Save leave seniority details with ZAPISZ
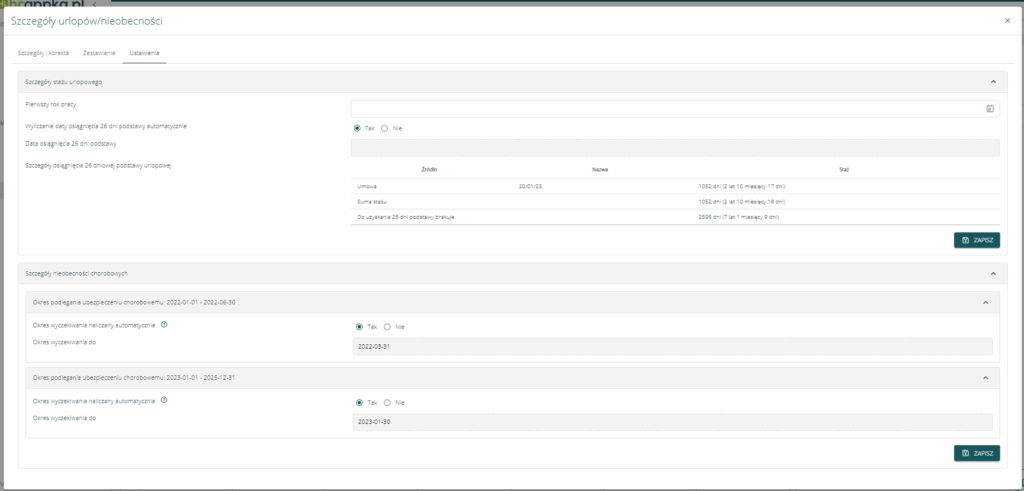 [x=976, y=240]
